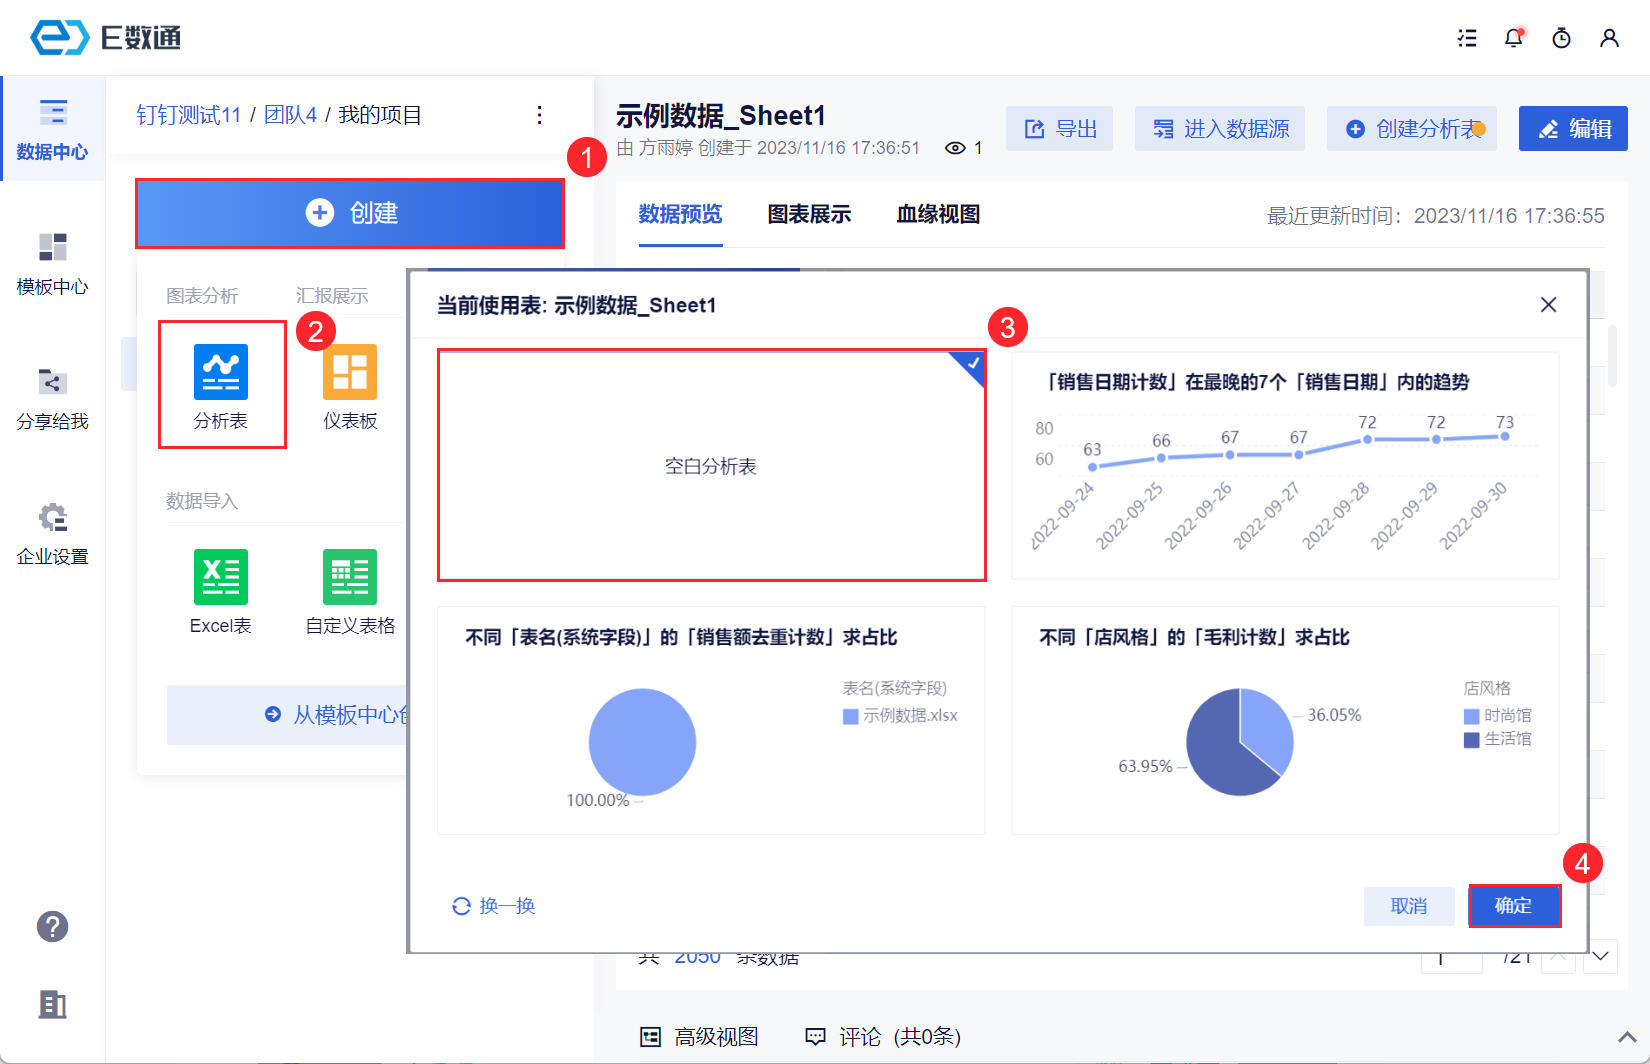1650x1064 pixels.
Task: Open the help question mark icon
Action: click(x=52, y=926)
